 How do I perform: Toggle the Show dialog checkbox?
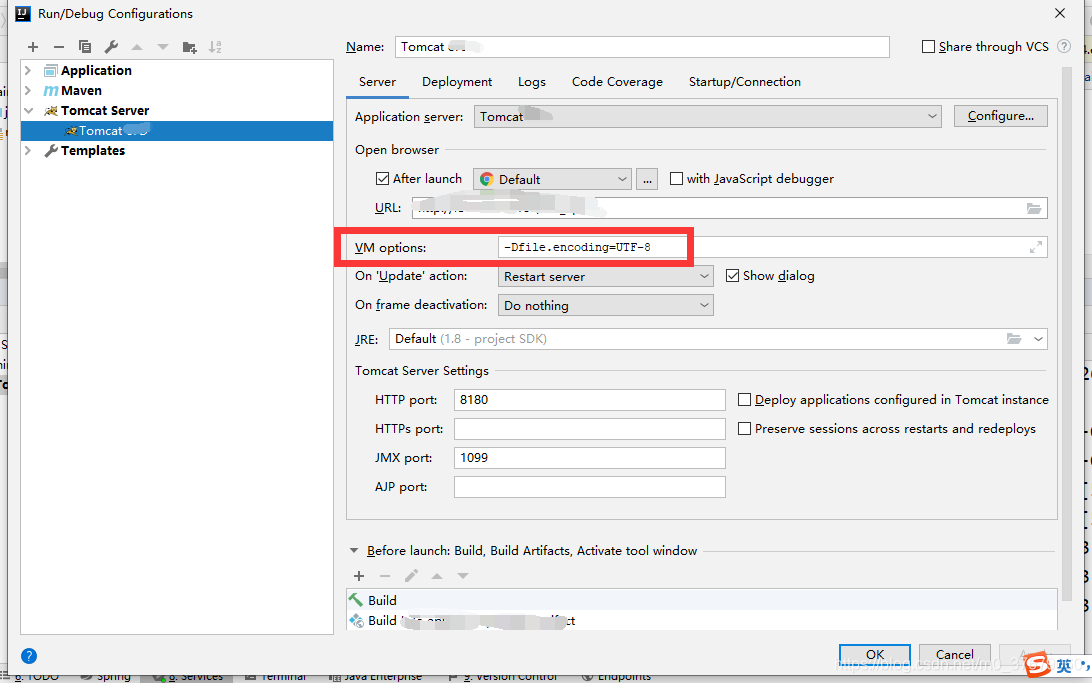pos(732,276)
